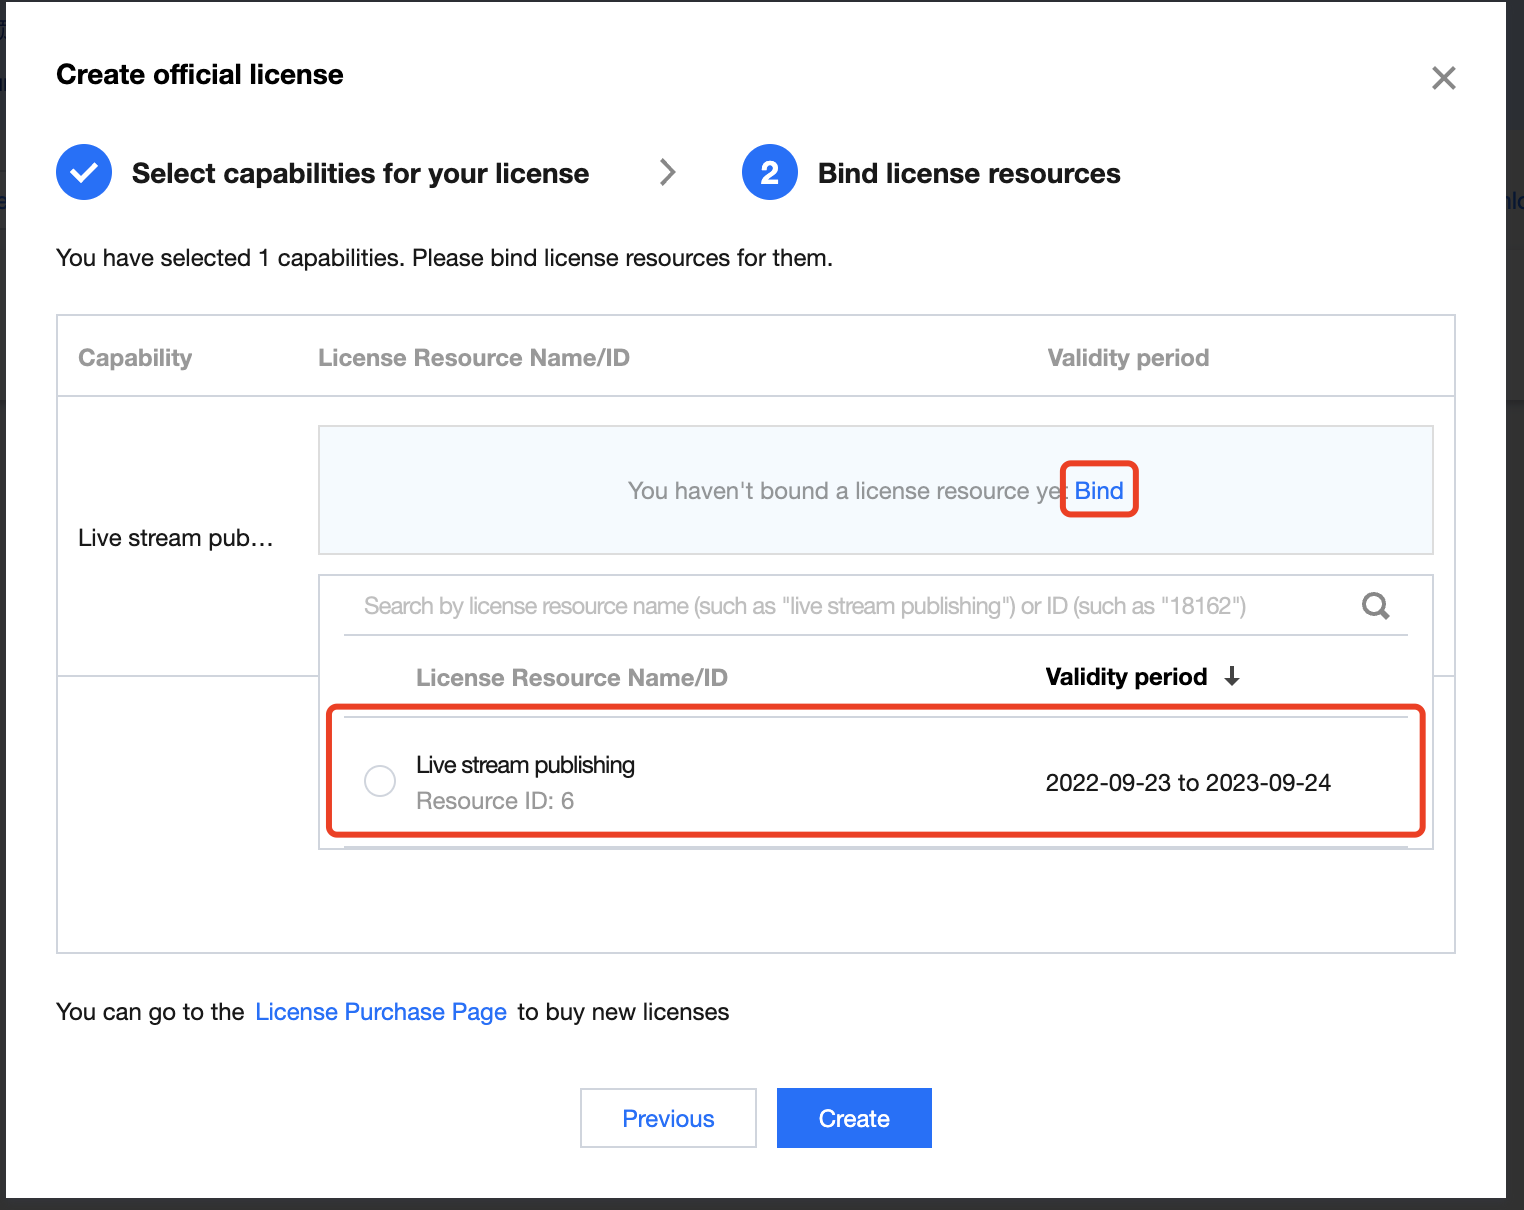
Task: Sort by the bold Validity period header
Action: click(1126, 677)
